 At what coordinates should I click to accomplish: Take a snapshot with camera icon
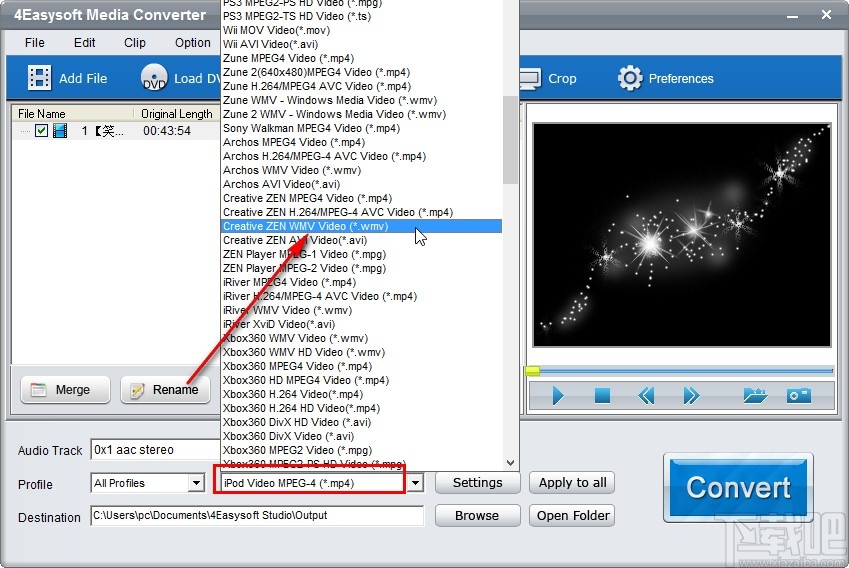pyautogui.click(x=799, y=395)
